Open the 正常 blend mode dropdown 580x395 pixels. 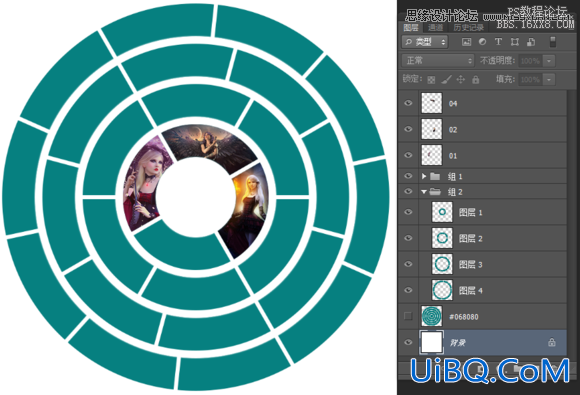click(438, 60)
